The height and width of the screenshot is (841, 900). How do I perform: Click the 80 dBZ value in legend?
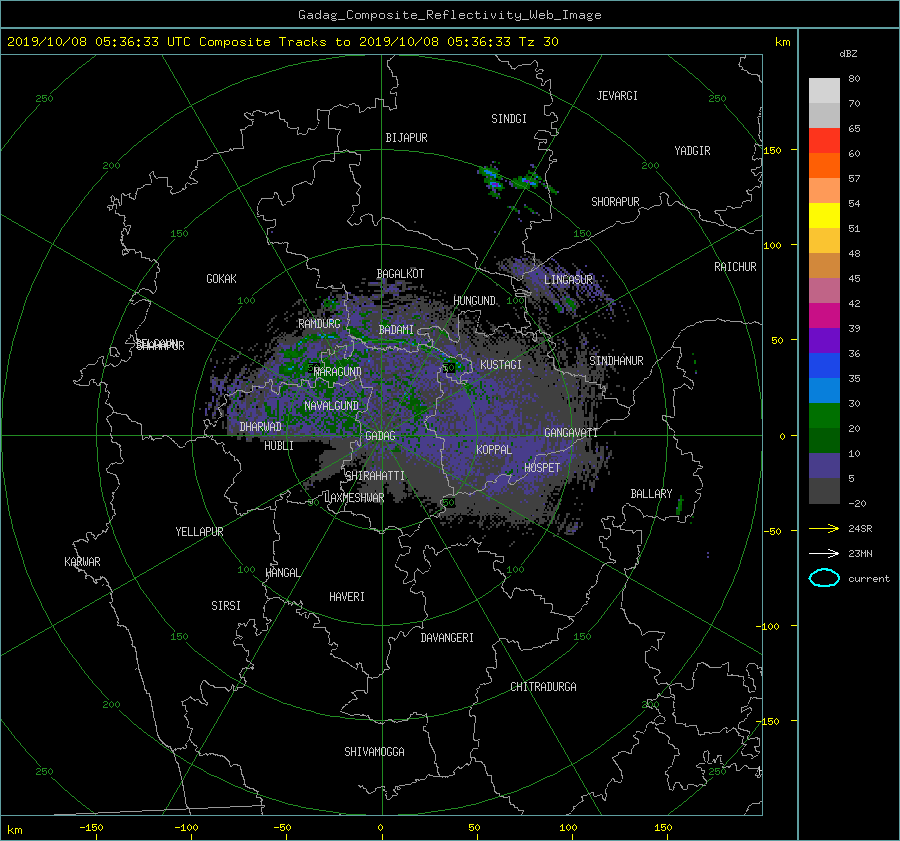tap(854, 79)
